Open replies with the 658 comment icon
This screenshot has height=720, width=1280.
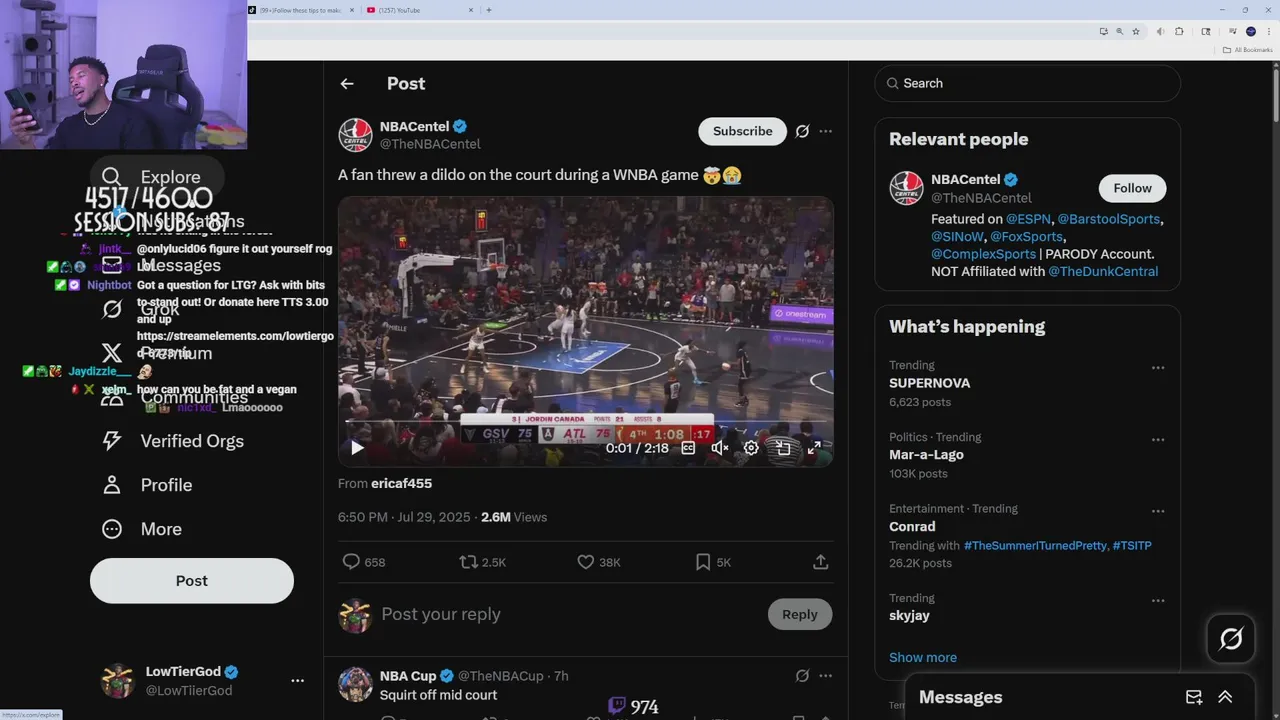363,562
